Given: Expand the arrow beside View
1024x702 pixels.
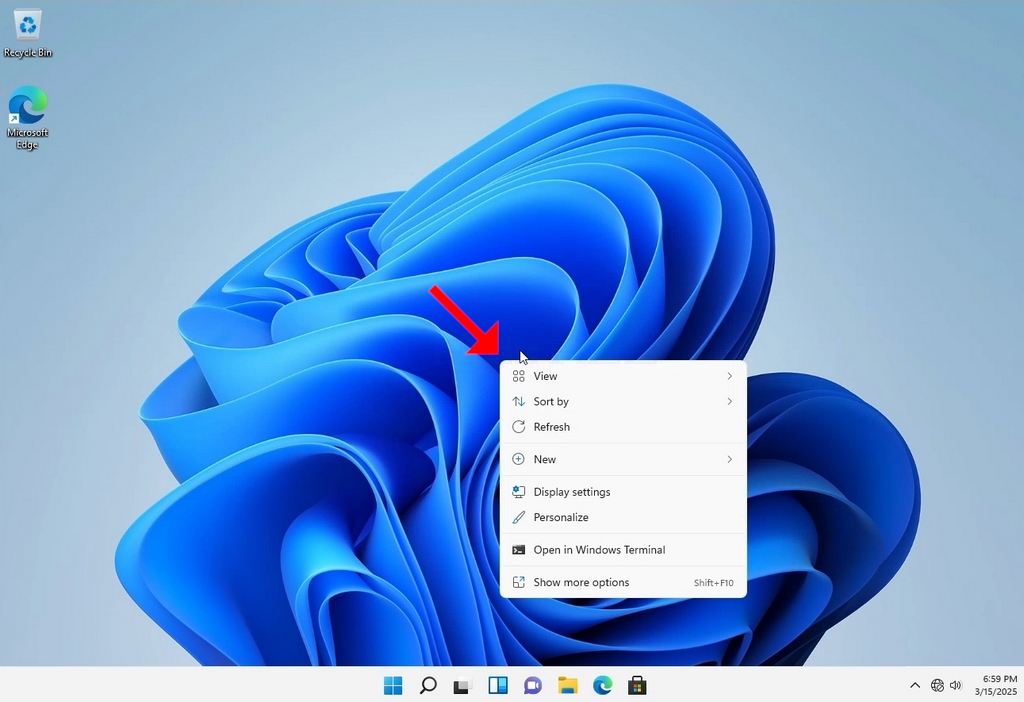Looking at the screenshot, I should point(729,376).
